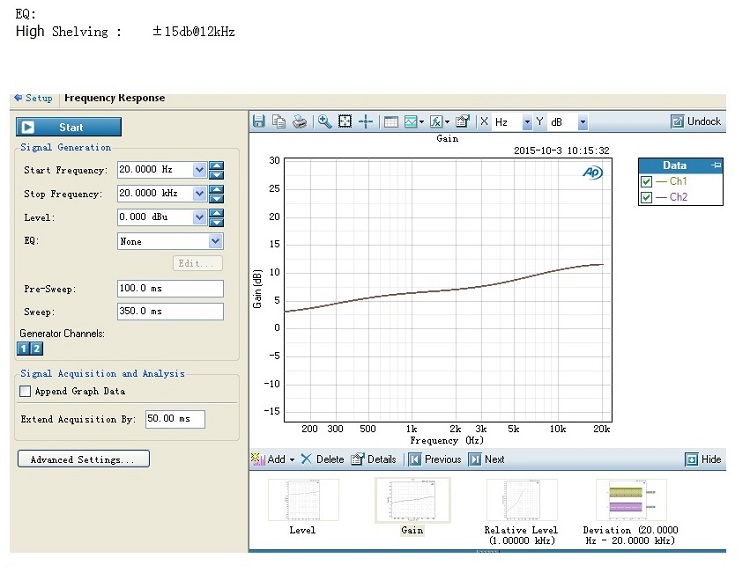This screenshot has height=573, width=750.
Task: Toggle generator channel 2 button
Action: tap(36, 349)
